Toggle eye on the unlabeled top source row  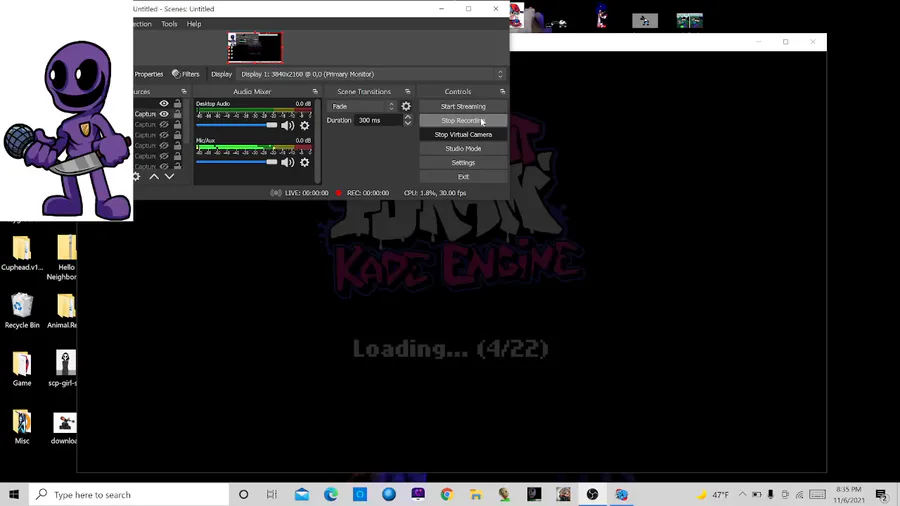pos(164,103)
